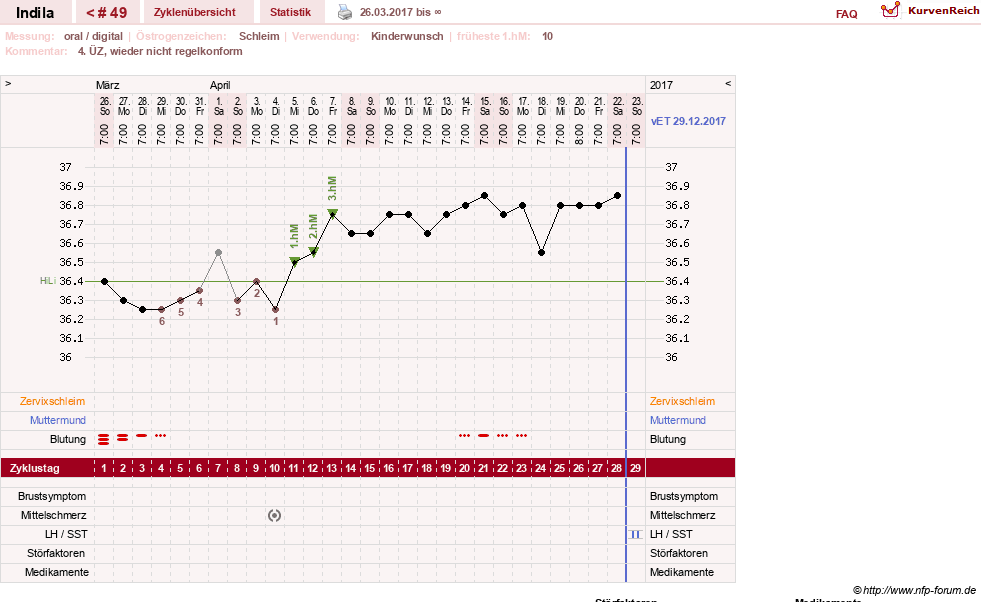The height and width of the screenshot is (602, 981).
Task: Open the Statistik tab
Action: pos(290,13)
